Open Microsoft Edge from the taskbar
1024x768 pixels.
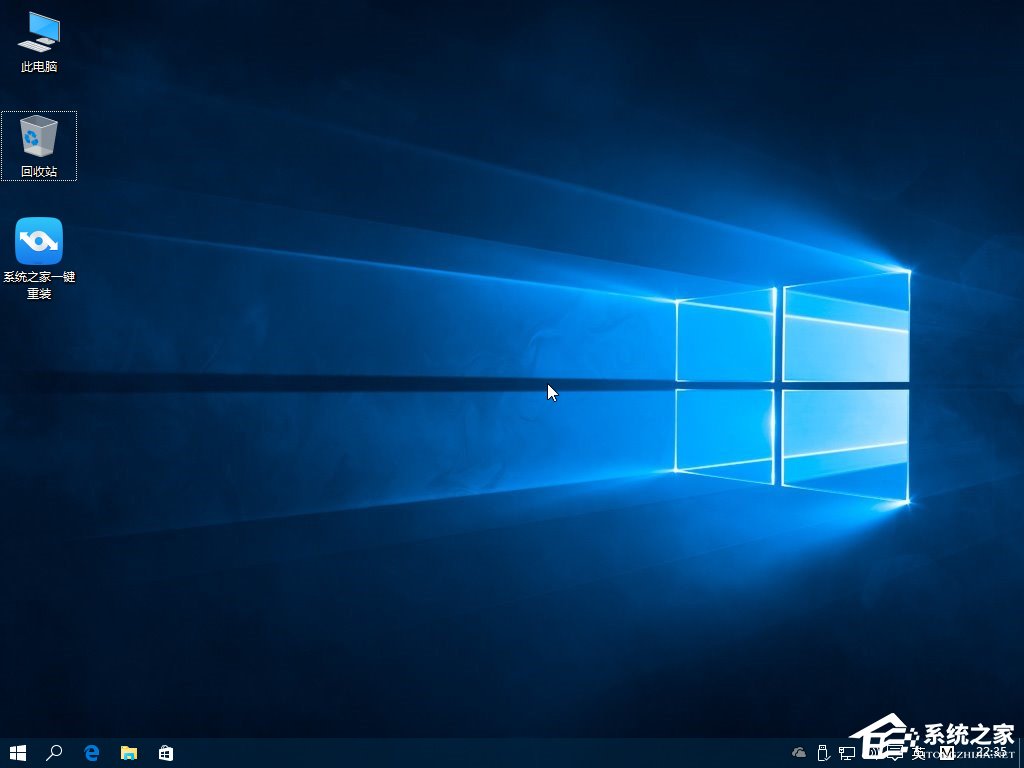point(91,753)
